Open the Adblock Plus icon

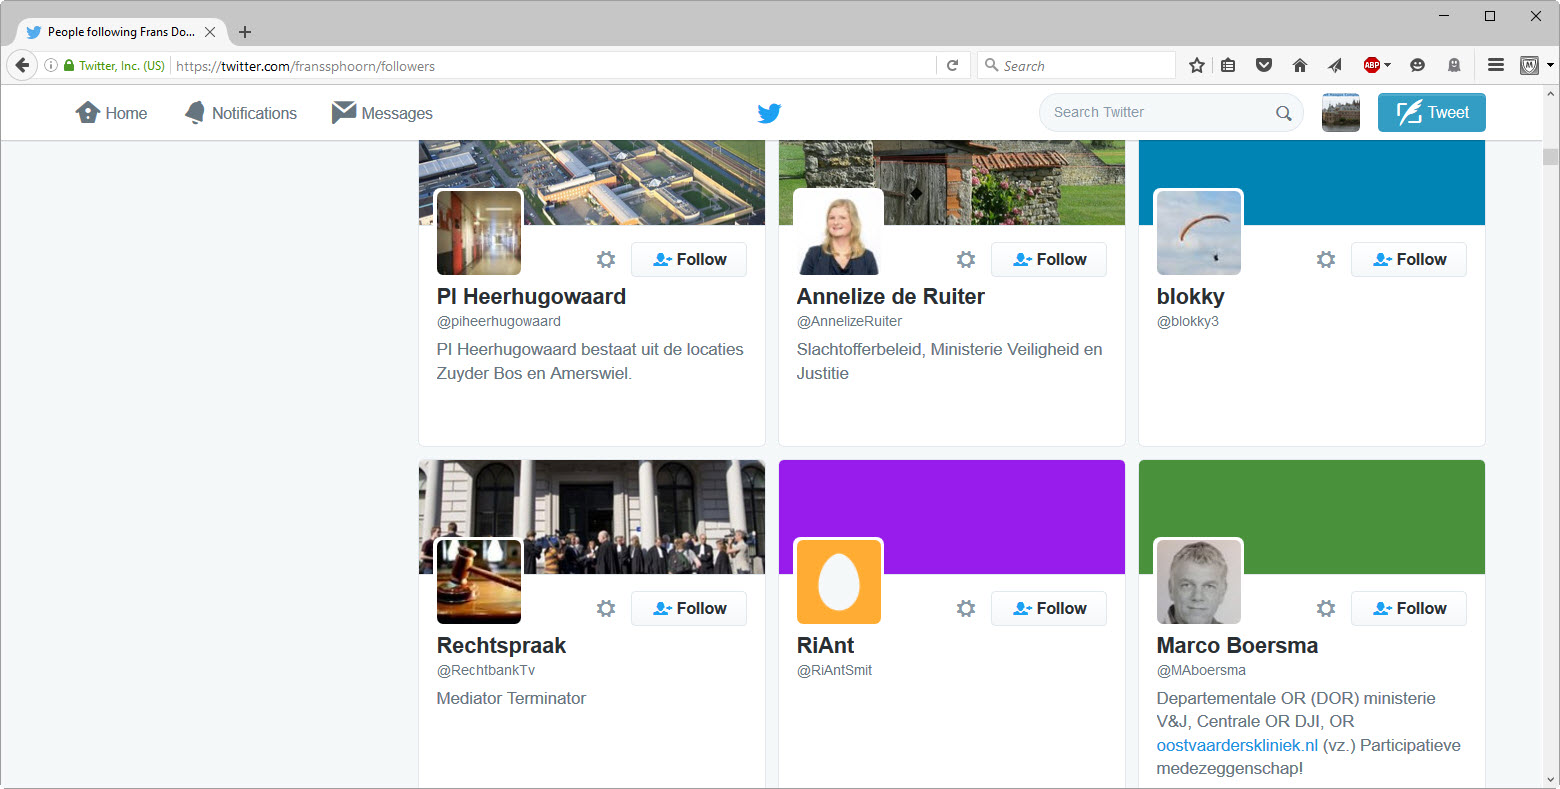point(1371,66)
